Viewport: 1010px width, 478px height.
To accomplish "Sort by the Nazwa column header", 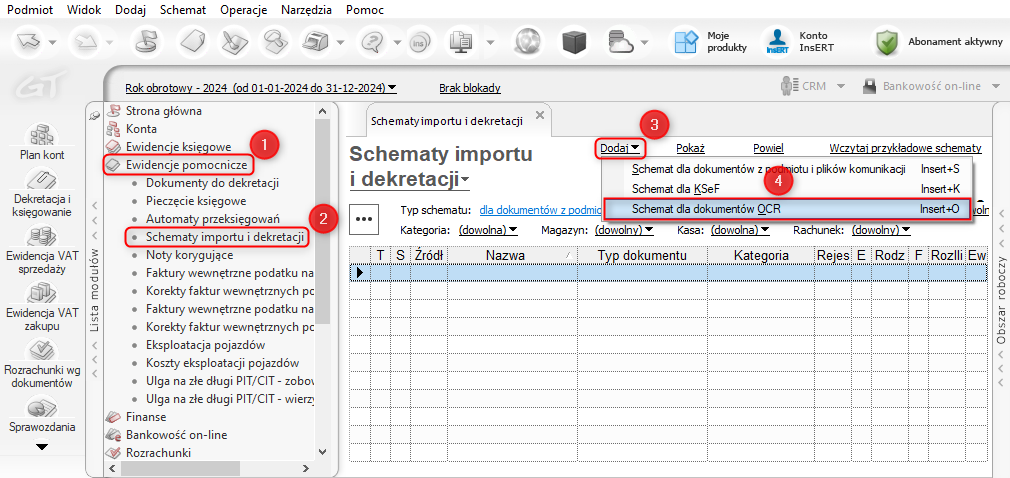I will tap(513, 255).
